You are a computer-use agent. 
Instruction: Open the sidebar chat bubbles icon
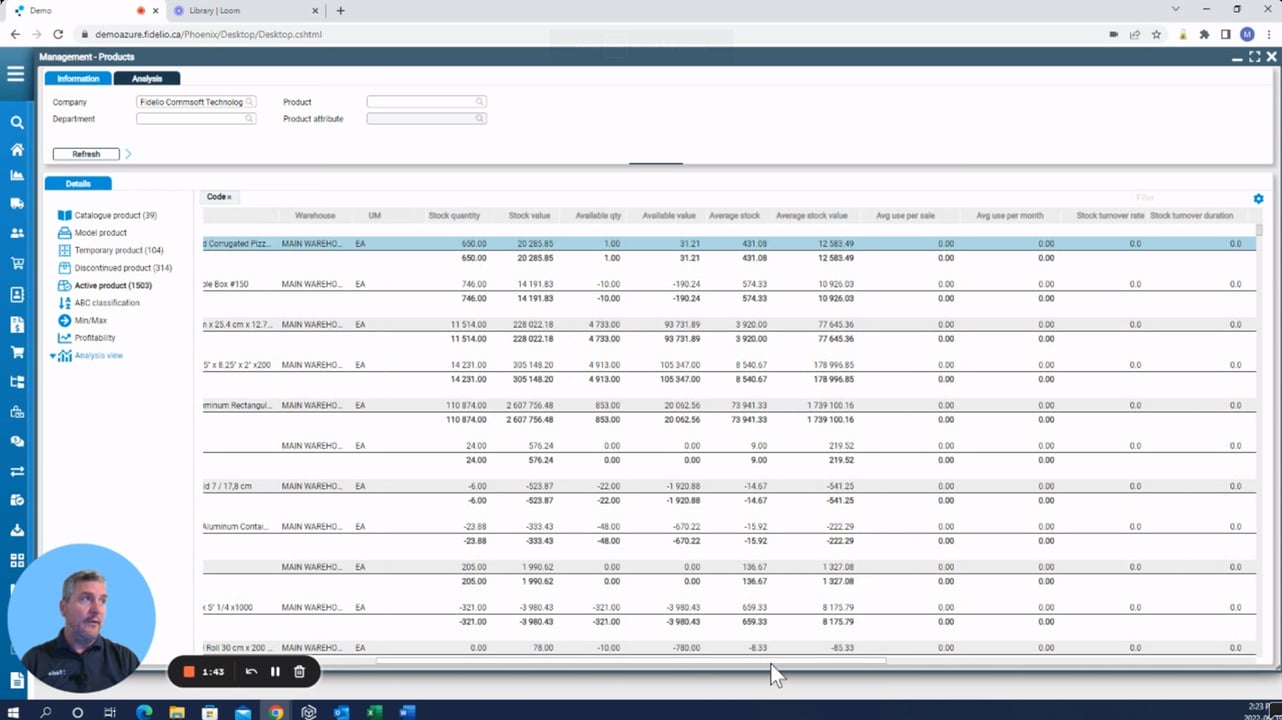(16, 441)
